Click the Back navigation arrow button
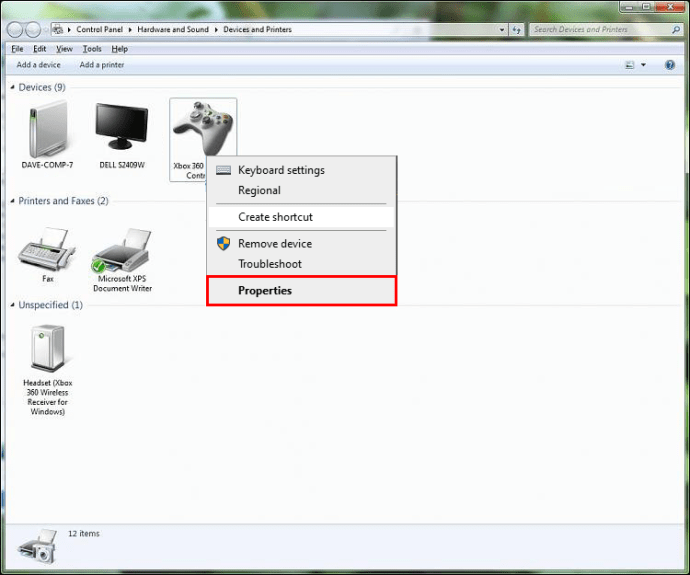The width and height of the screenshot is (690, 575). [15, 30]
